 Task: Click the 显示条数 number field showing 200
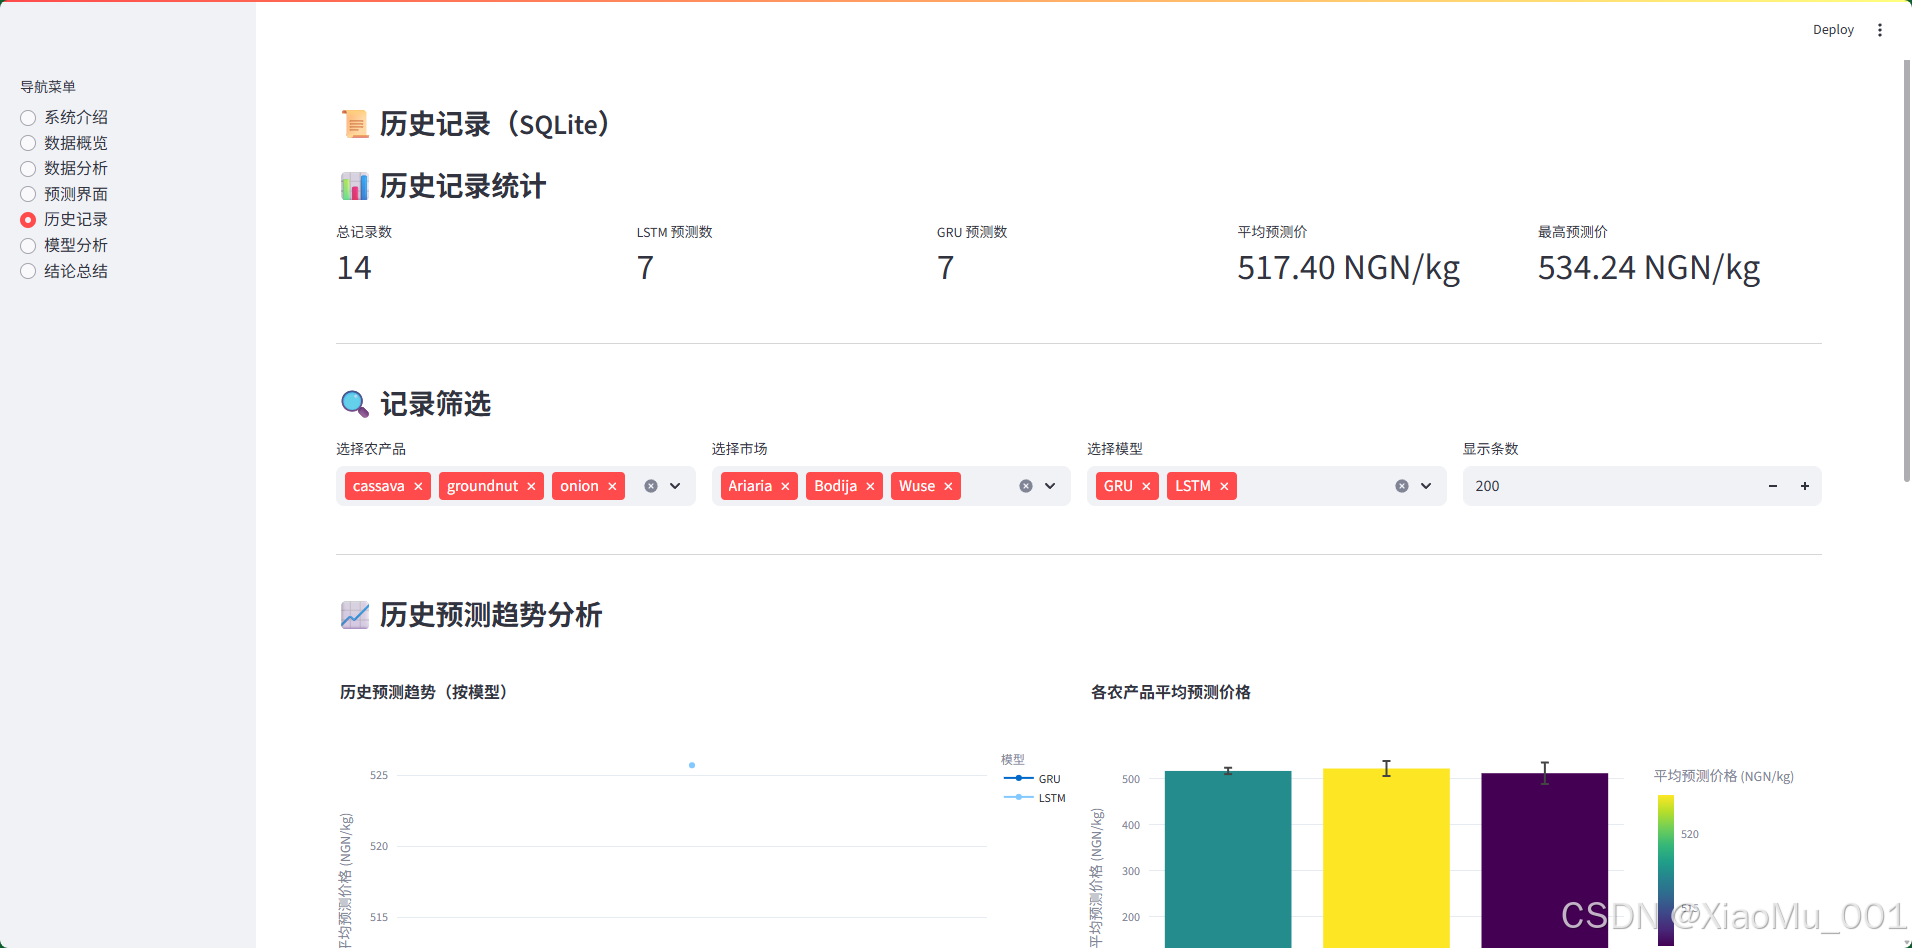[x=1610, y=486]
